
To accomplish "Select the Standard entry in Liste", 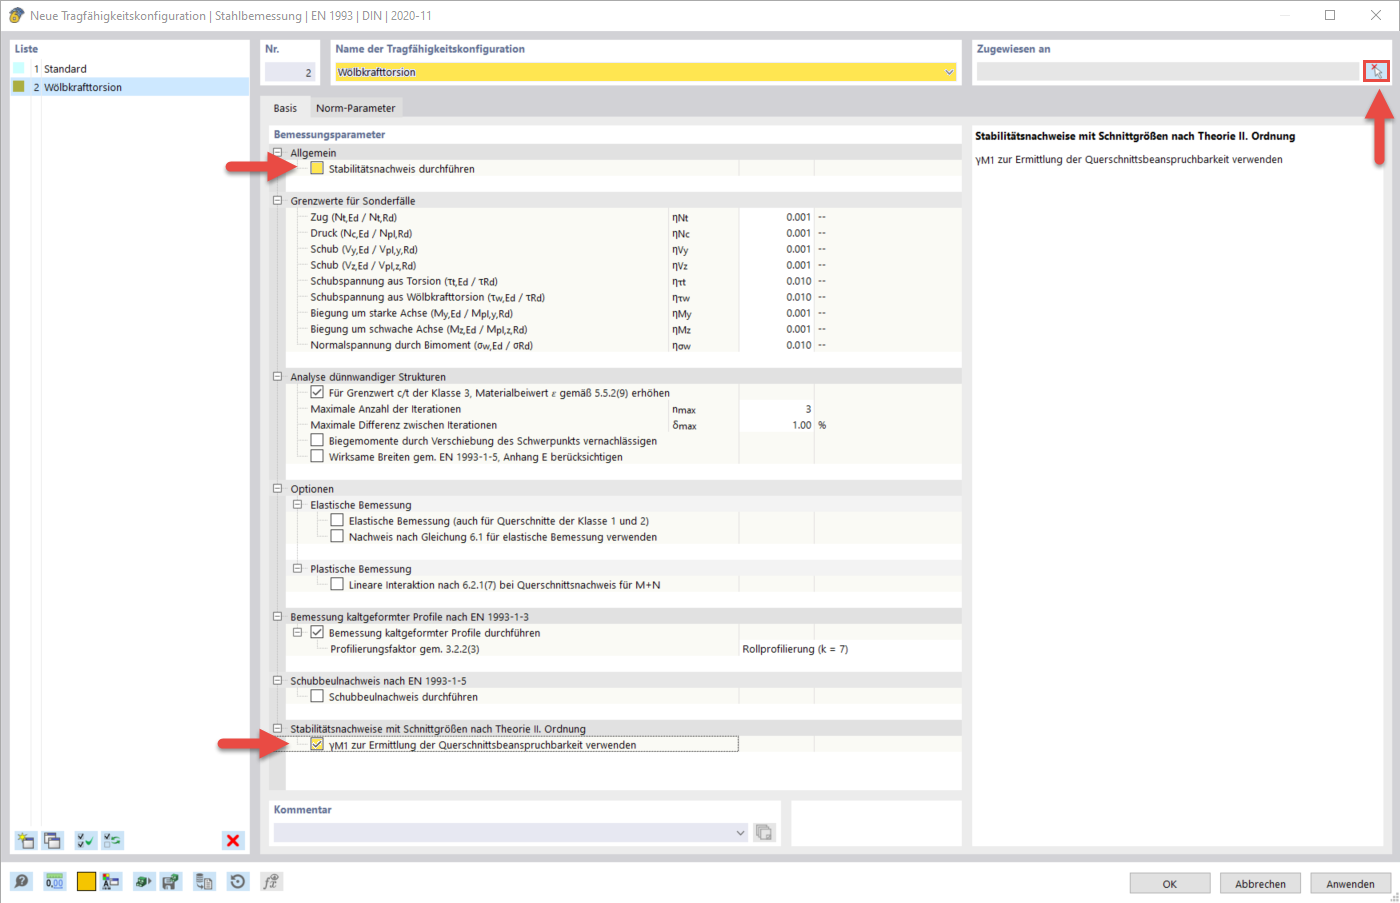I will pos(130,69).
